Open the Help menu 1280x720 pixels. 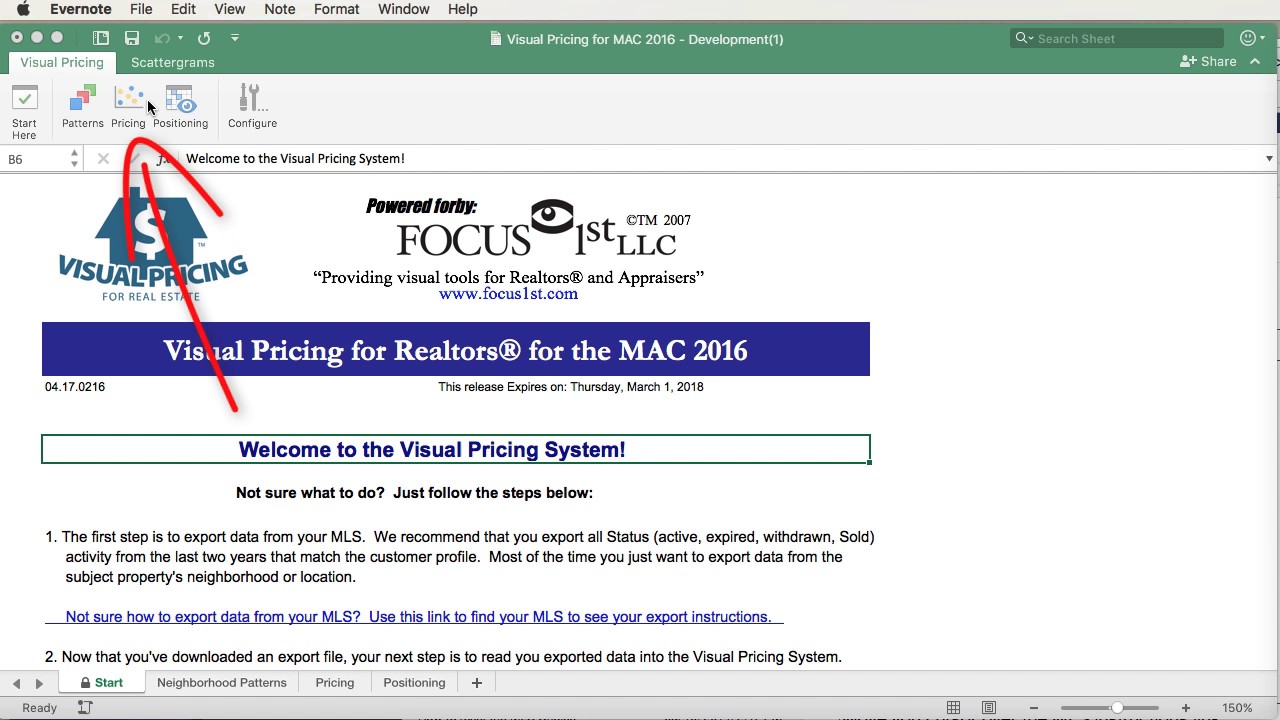[462, 9]
